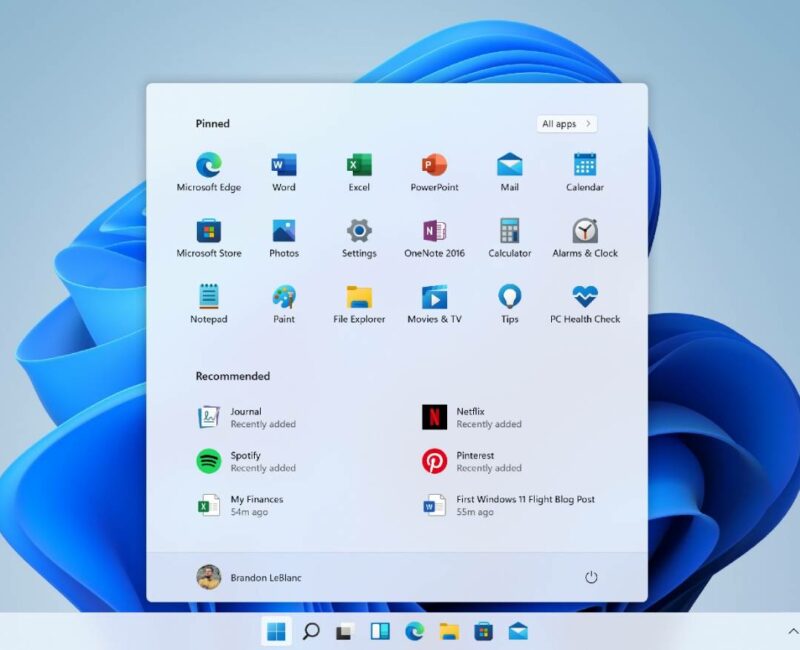Launch Notepad from pinned apps
This screenshot has height=650, width=800.
point(209,304)
